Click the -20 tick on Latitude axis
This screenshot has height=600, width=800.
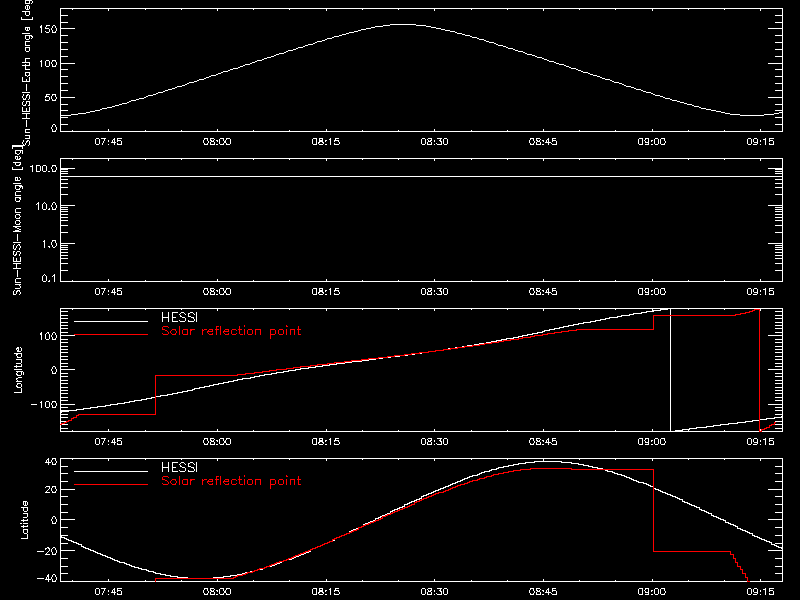coord(47,551)
